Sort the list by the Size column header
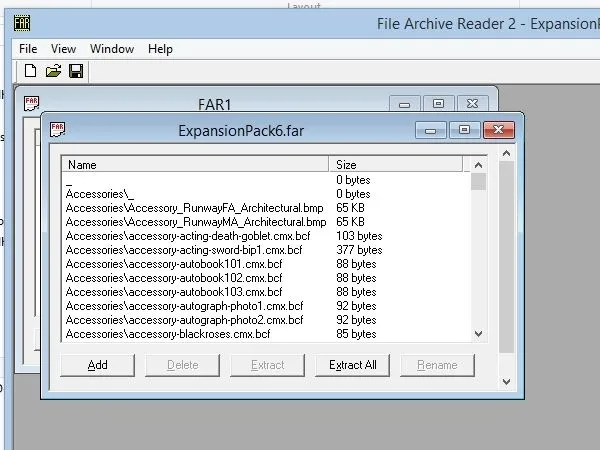600x450 pixels. click(x=396, y=165)
